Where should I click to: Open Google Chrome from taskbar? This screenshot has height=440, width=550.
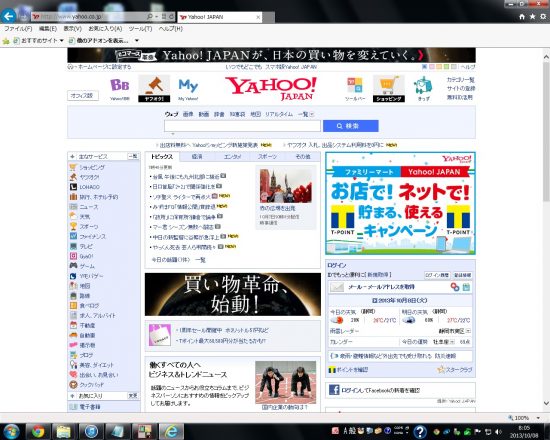pos(38,431)
